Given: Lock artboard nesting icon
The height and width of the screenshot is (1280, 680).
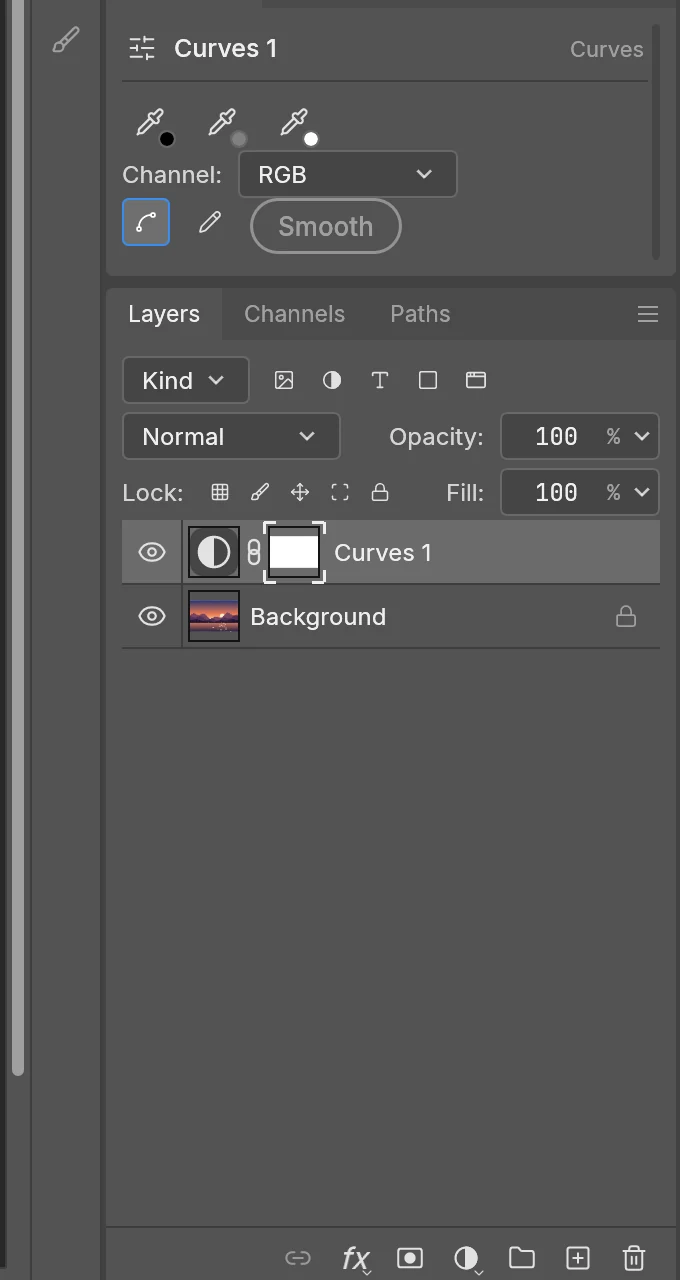Looking at the screenshot, I should click(340, 492).
